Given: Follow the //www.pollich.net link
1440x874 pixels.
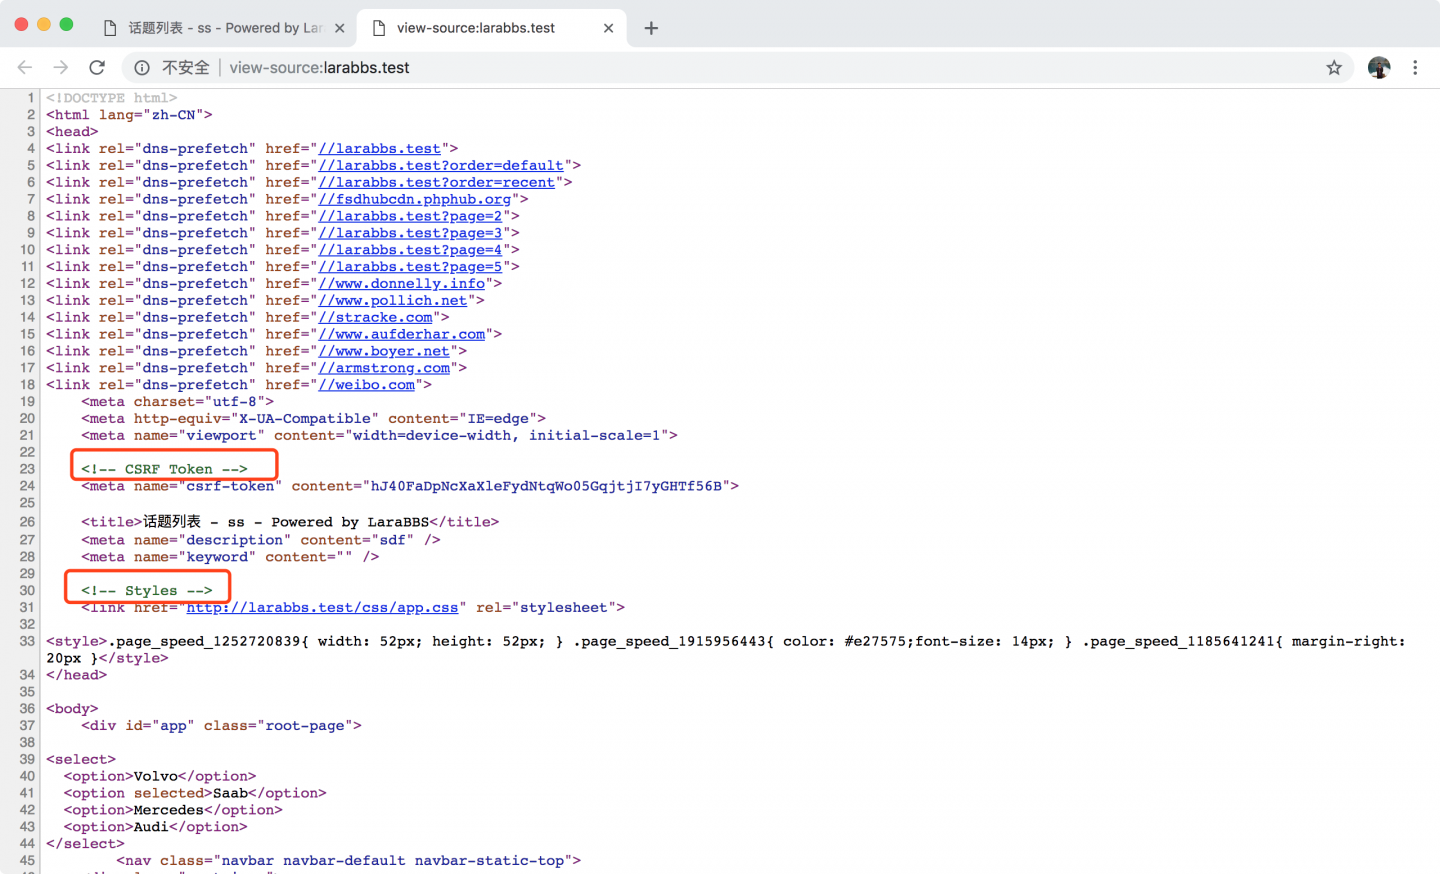Looking at the screenshot, I should click(393, 301).
